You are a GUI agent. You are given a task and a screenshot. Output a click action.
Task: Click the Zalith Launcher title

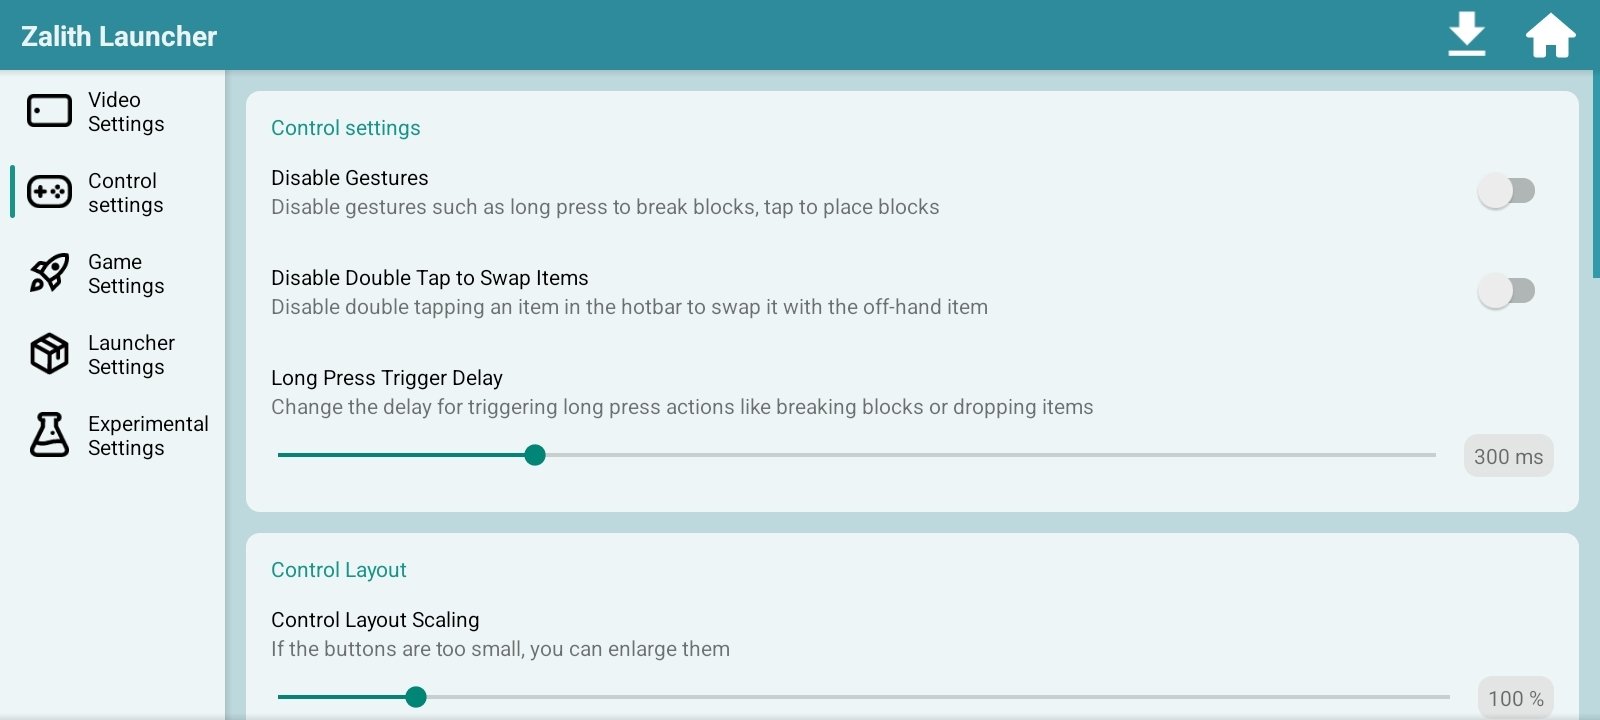119,36
